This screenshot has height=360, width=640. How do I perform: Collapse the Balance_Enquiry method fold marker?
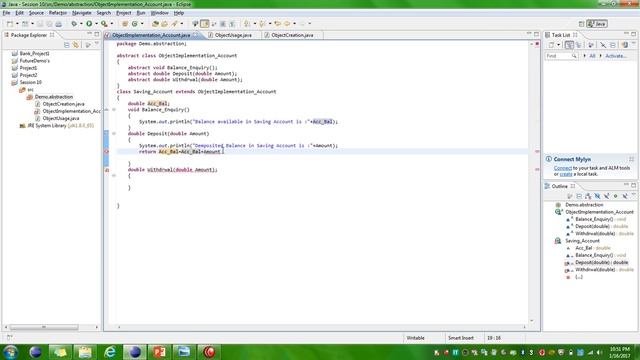pos(114,109)
